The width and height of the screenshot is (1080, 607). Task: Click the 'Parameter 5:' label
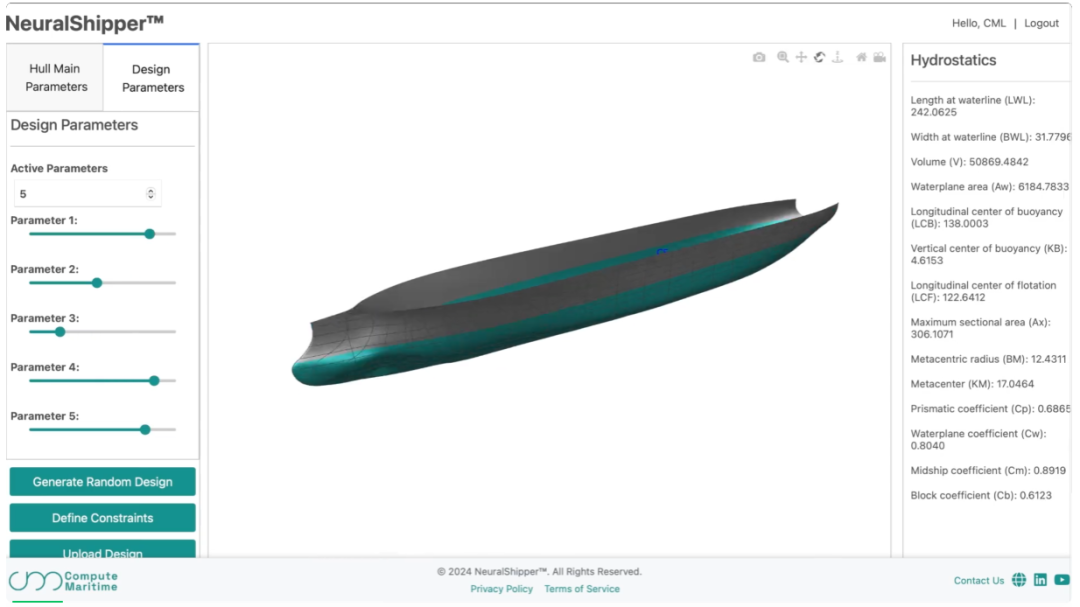[45, 416]
